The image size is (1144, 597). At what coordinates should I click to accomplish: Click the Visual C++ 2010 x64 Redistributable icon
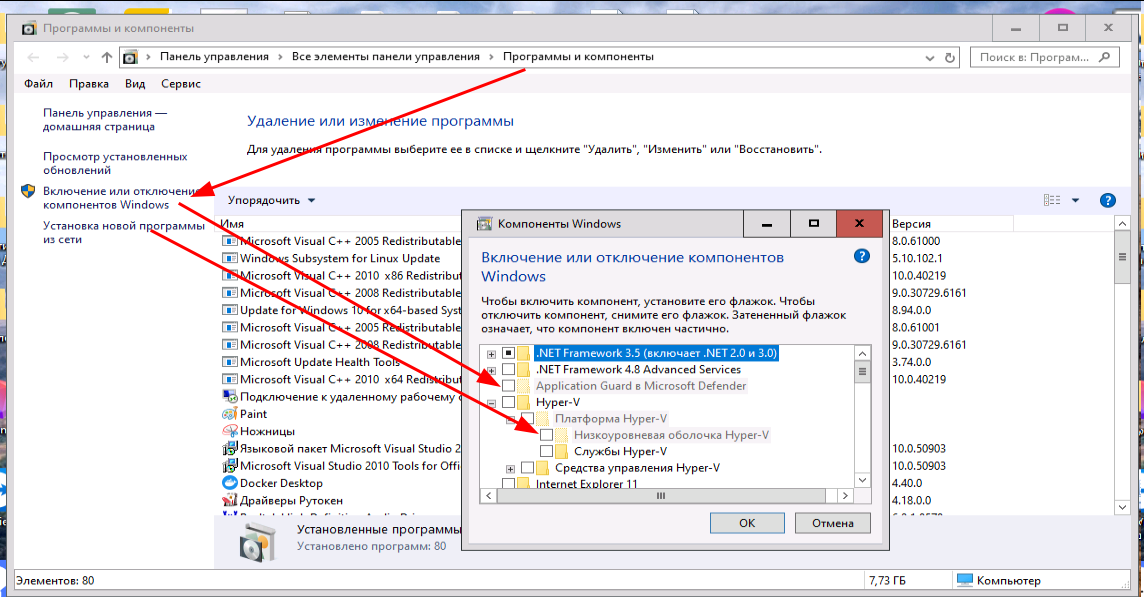point(230,380)
